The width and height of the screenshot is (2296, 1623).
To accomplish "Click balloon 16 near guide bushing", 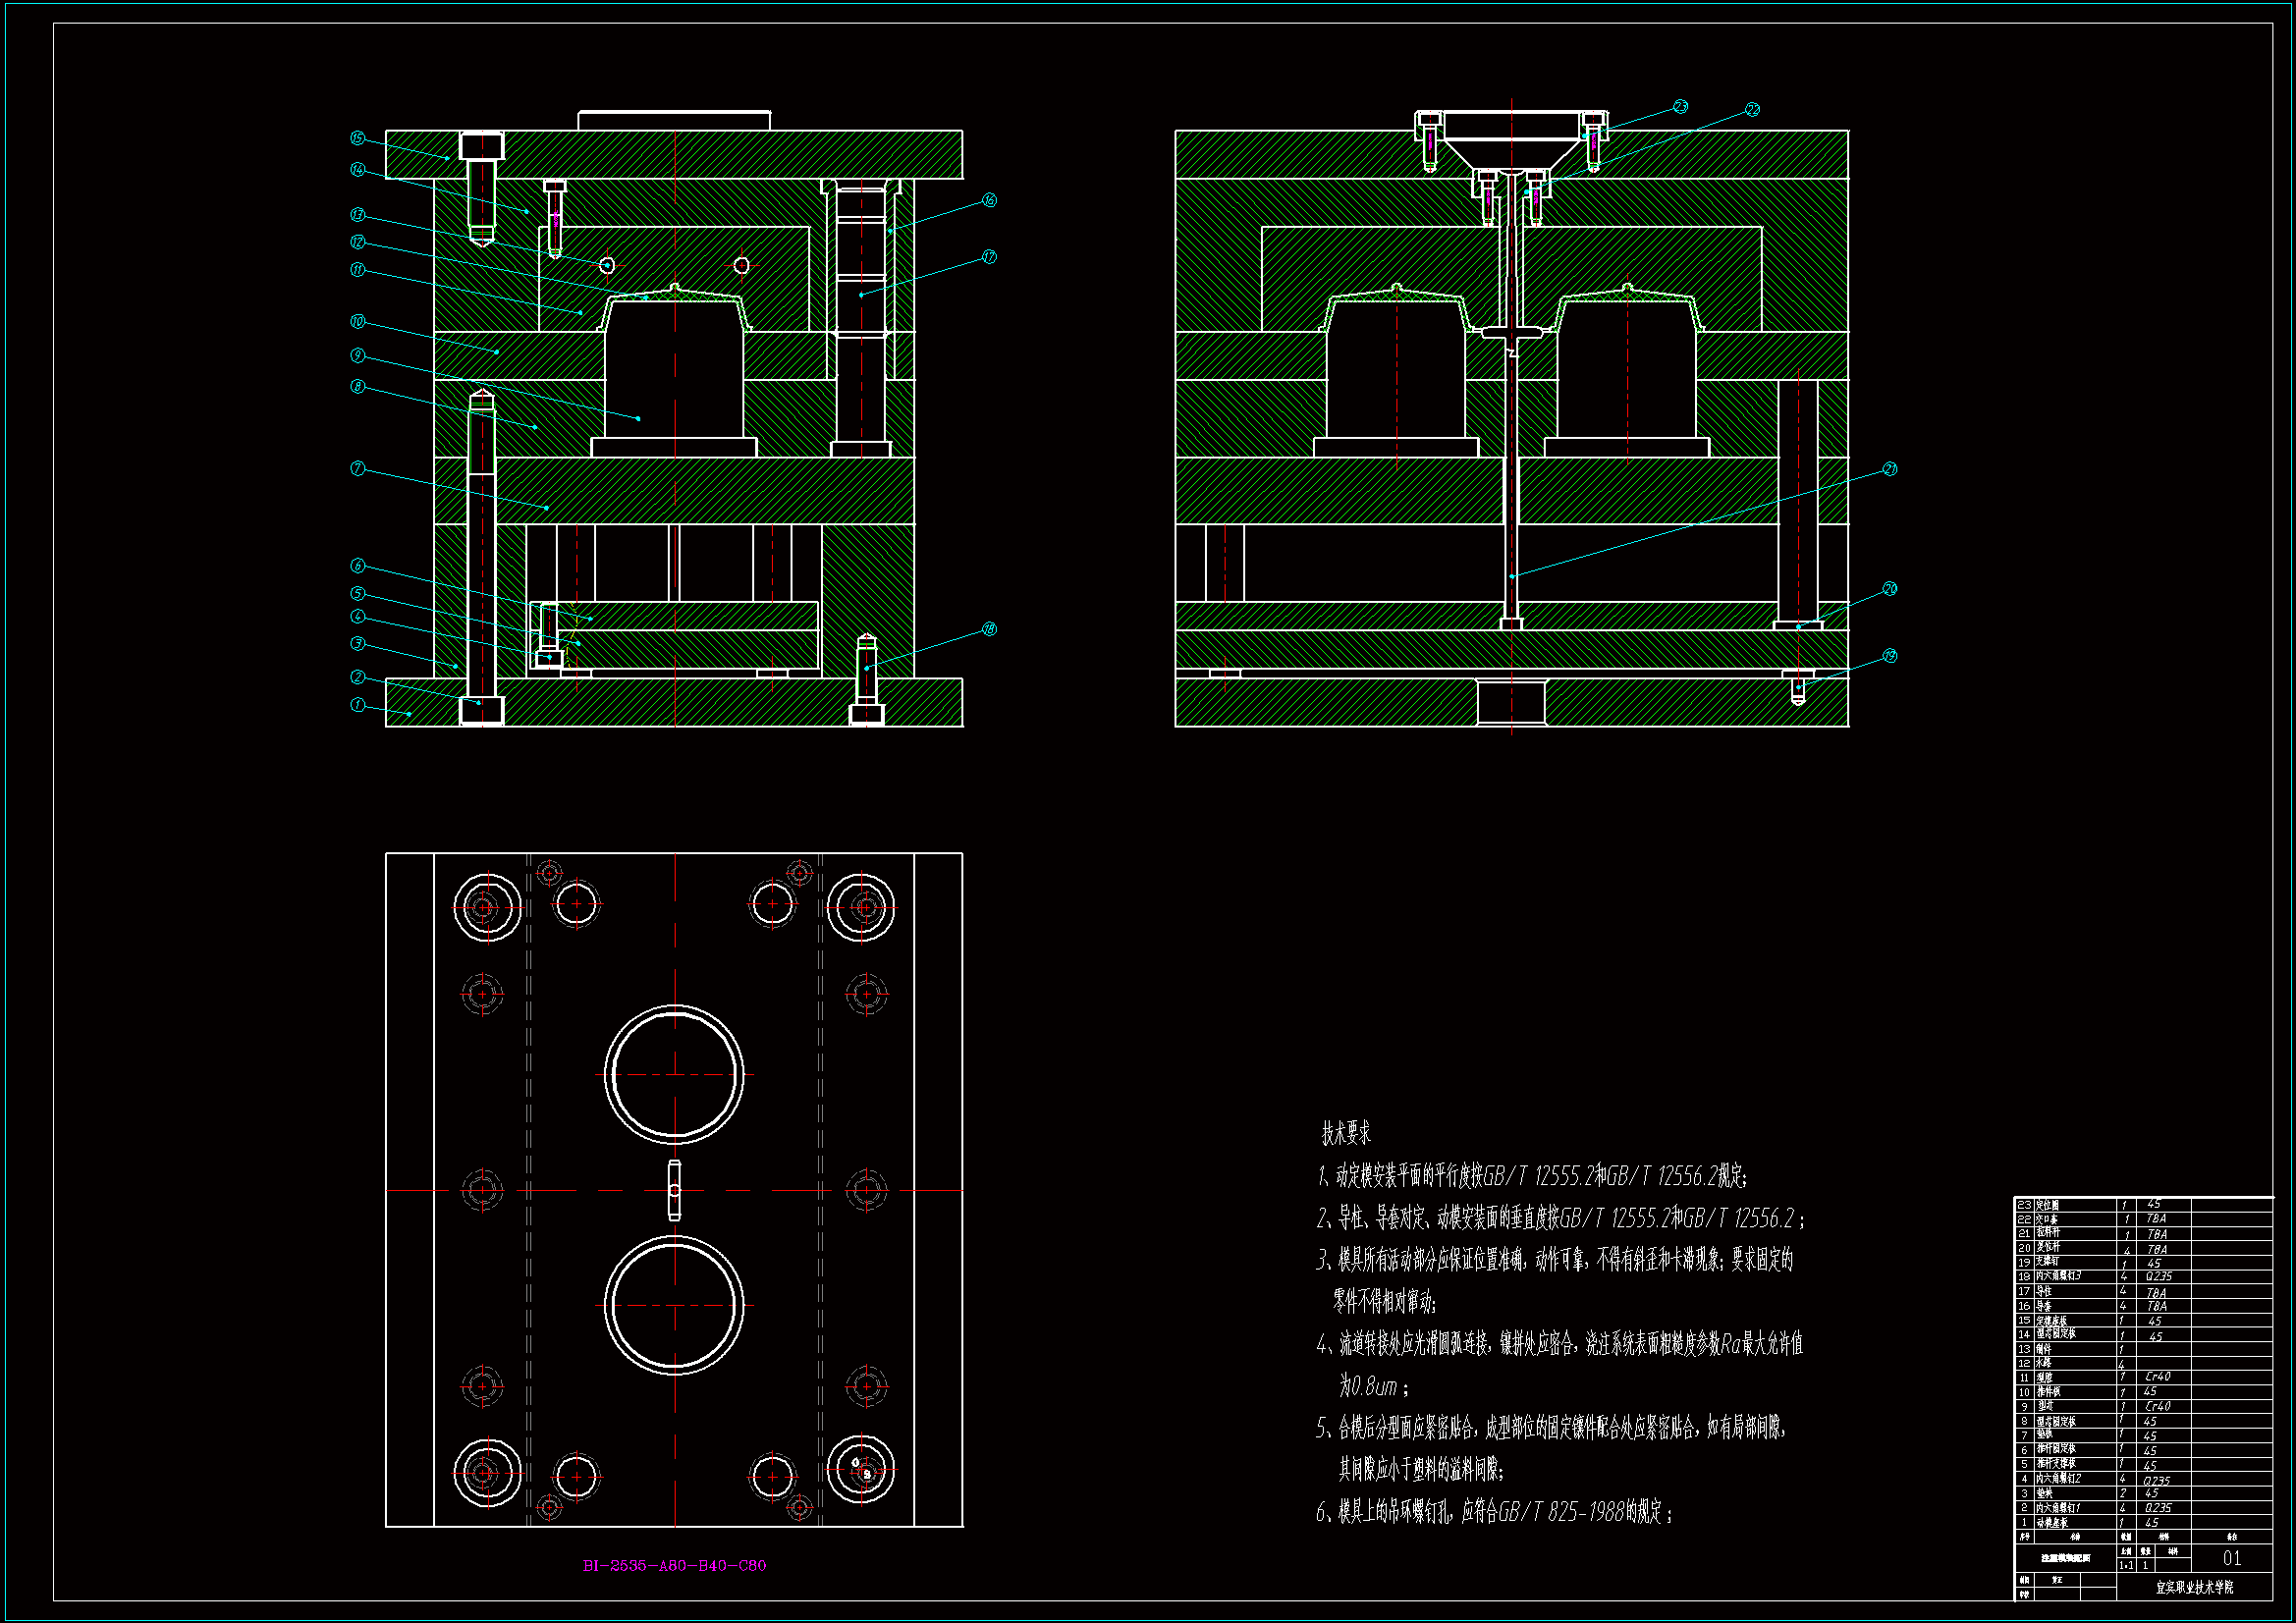I will point(988,200).
